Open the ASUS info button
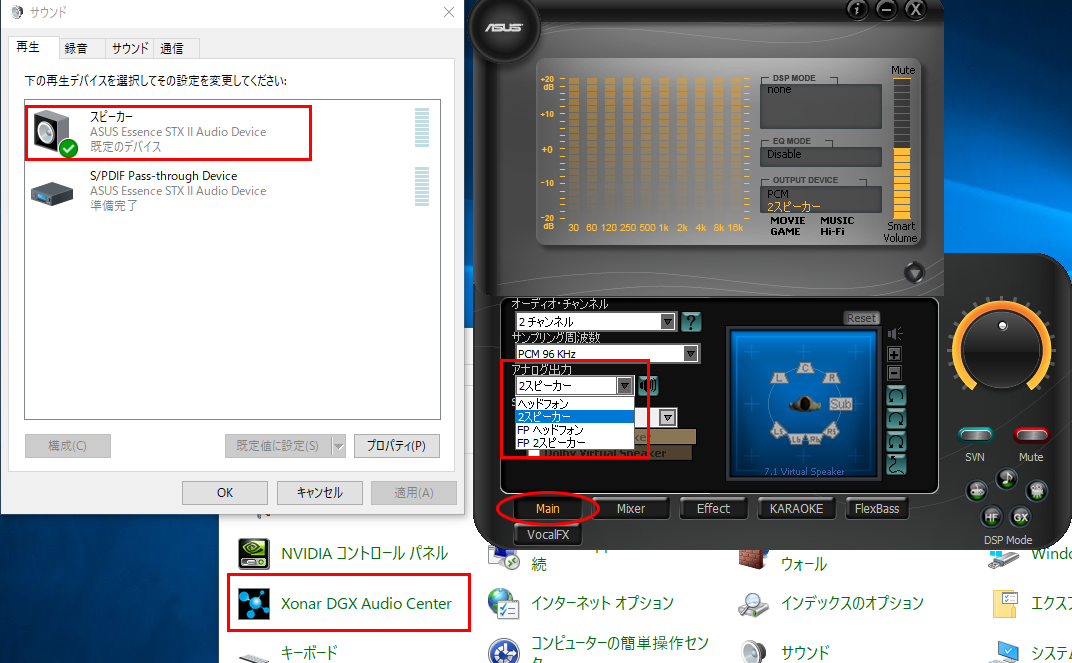 (857, 10)
